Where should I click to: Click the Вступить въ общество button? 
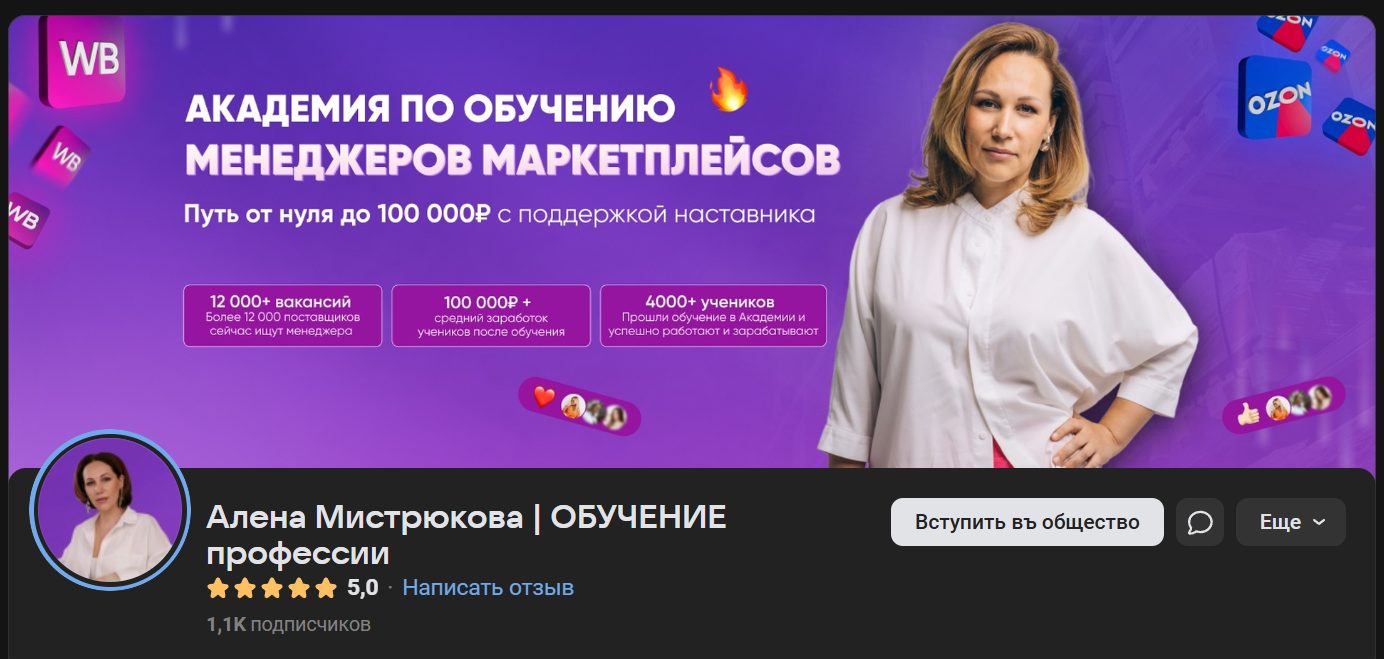[1027, 522]
